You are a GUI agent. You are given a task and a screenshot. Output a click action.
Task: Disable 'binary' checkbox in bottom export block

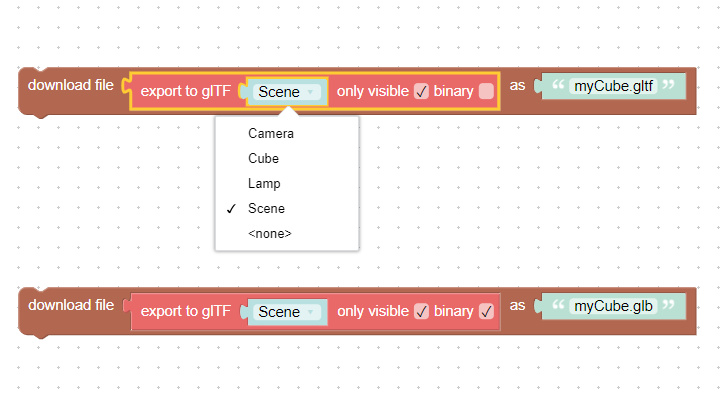click(x=486, y=311)
